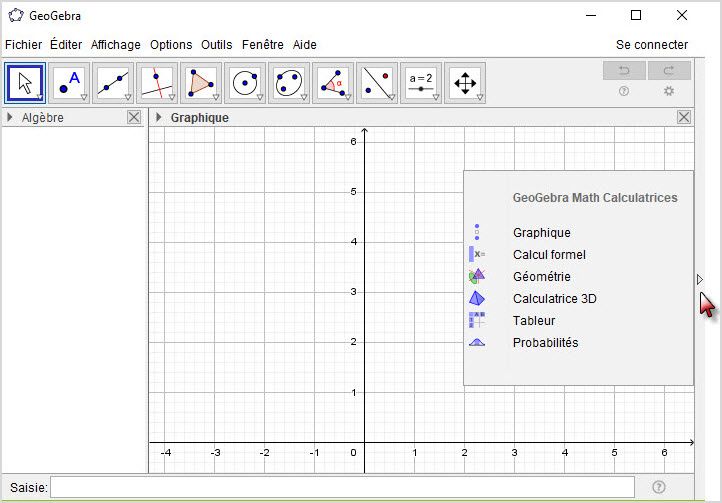
Task: Click the Calcul formel icon
Action: point(477,254)
